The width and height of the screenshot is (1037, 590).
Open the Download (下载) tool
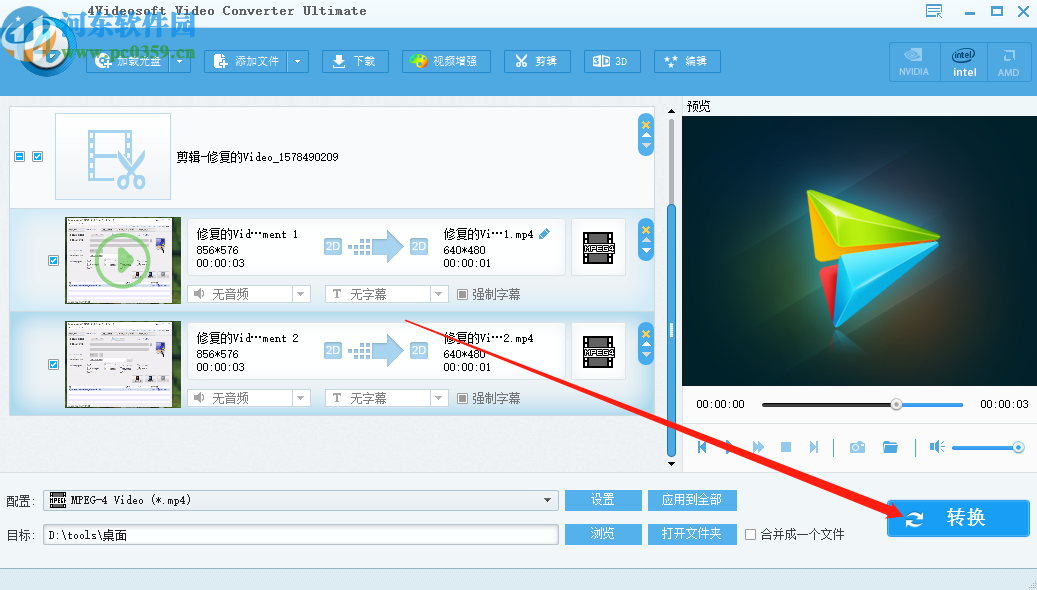coord(354,62)
